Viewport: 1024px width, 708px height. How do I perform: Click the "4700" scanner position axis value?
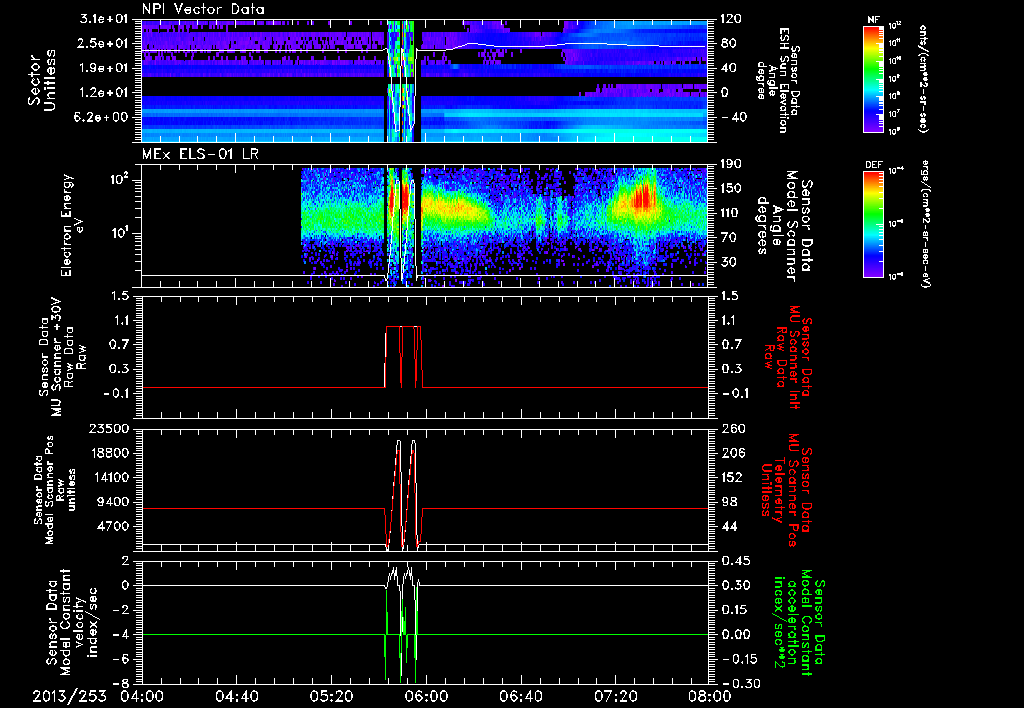[x=114, y=526]
